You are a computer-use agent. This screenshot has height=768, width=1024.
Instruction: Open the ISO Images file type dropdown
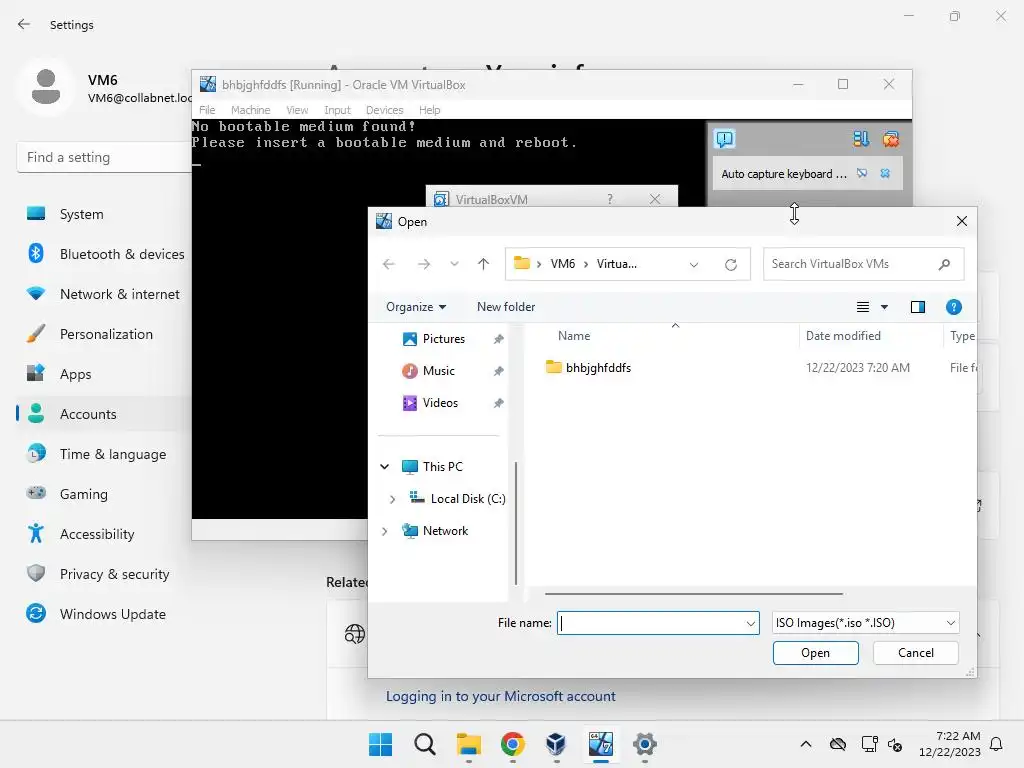tap(865, 623)
